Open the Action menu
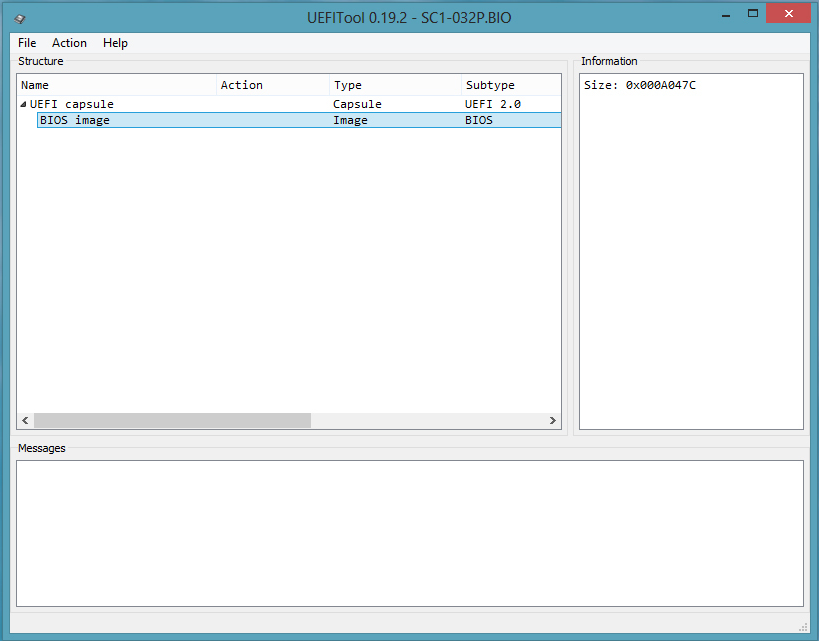 pos(69,43)
